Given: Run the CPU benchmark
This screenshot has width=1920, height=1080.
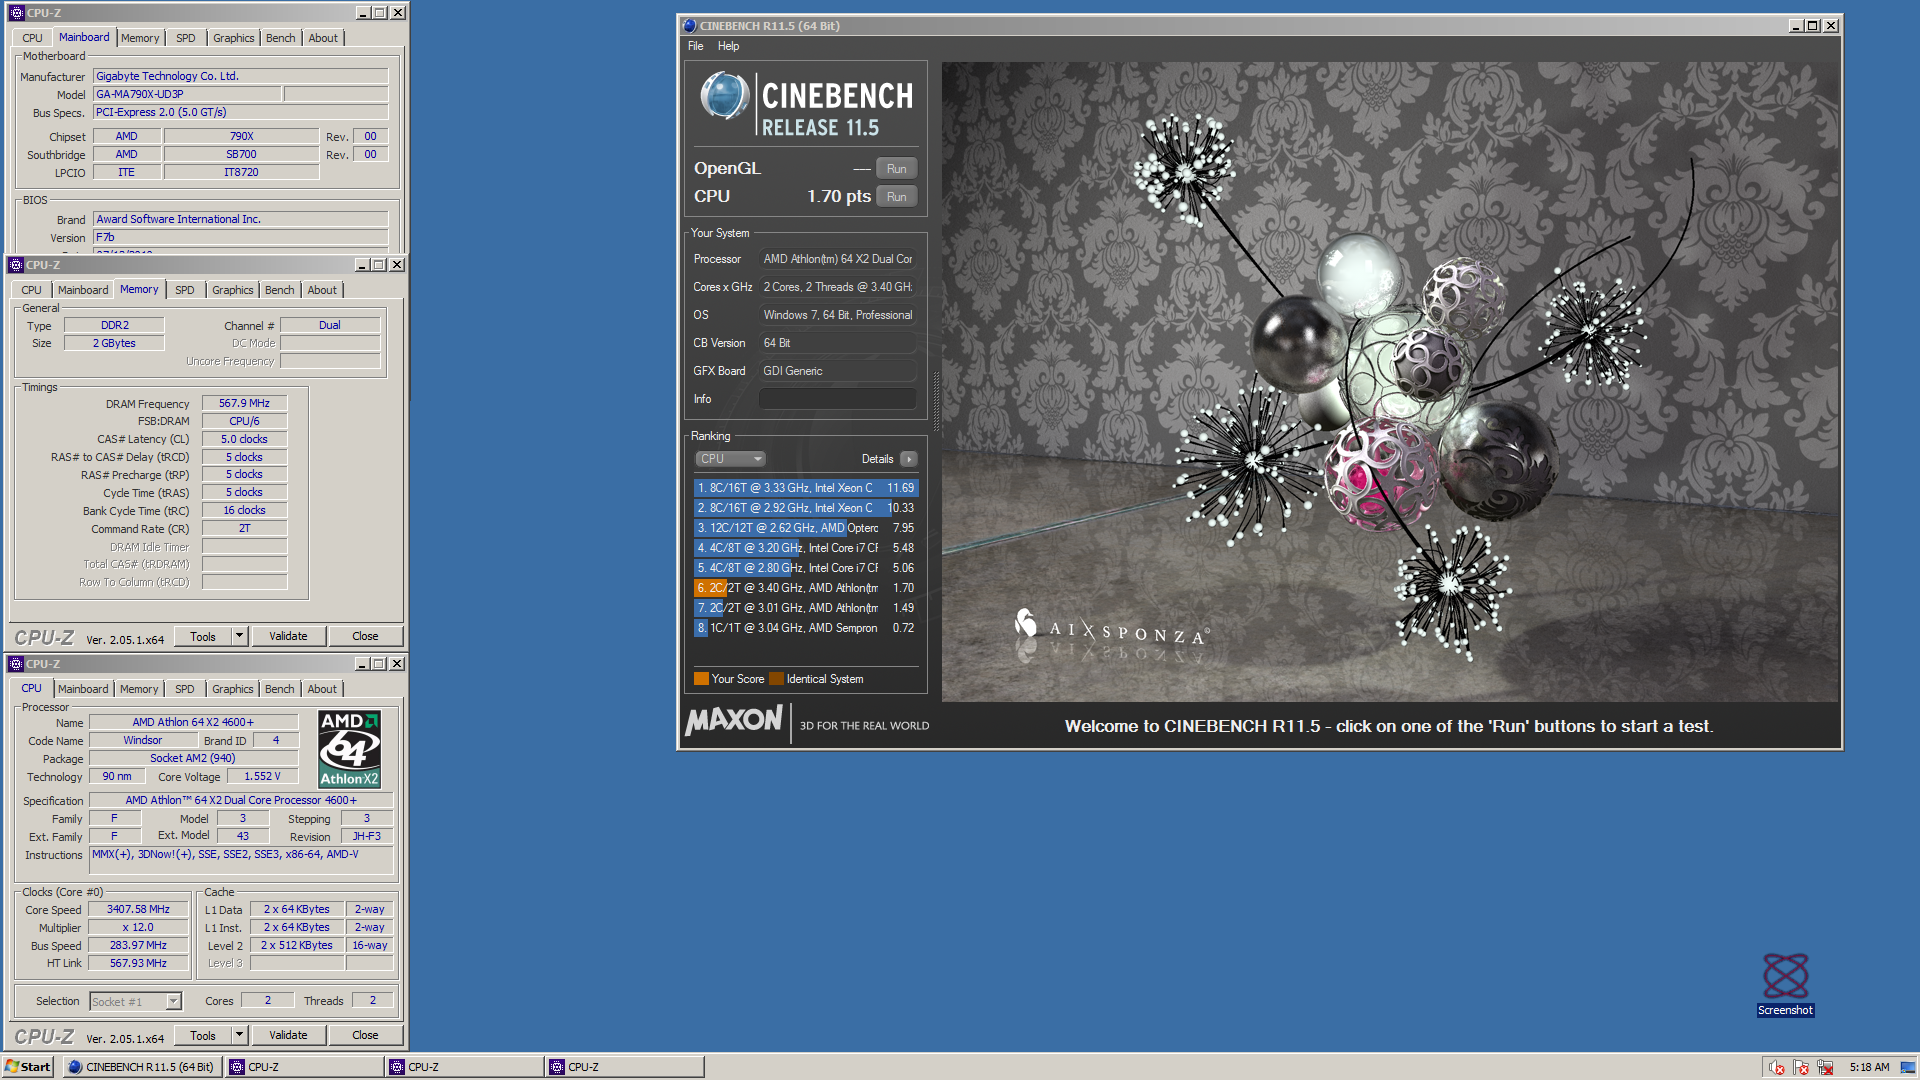Looking at the screenshot, I should click(896, 197).
